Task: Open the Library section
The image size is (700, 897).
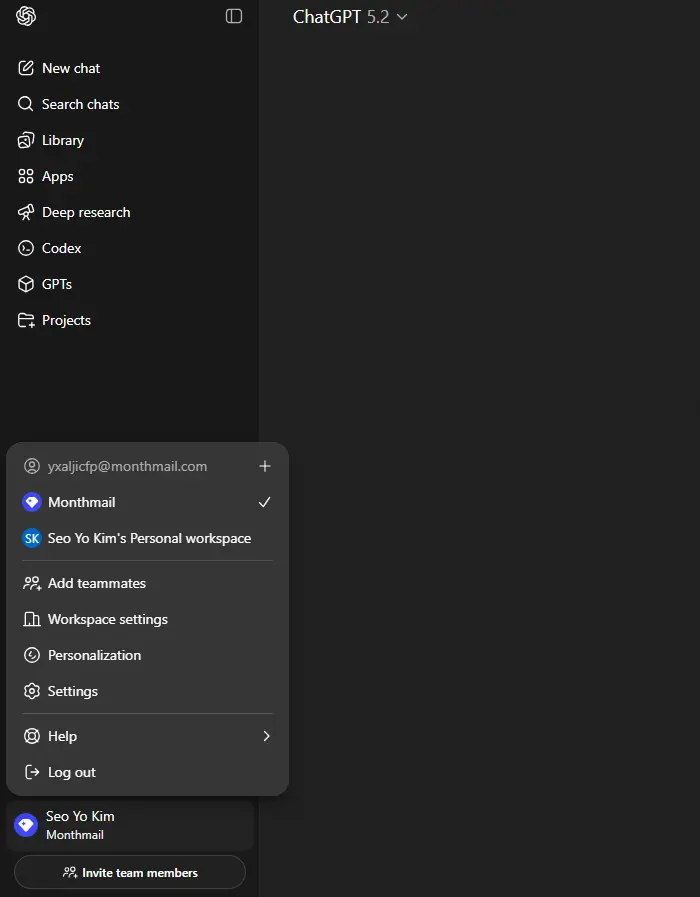Action: click(x=129, y=140)
